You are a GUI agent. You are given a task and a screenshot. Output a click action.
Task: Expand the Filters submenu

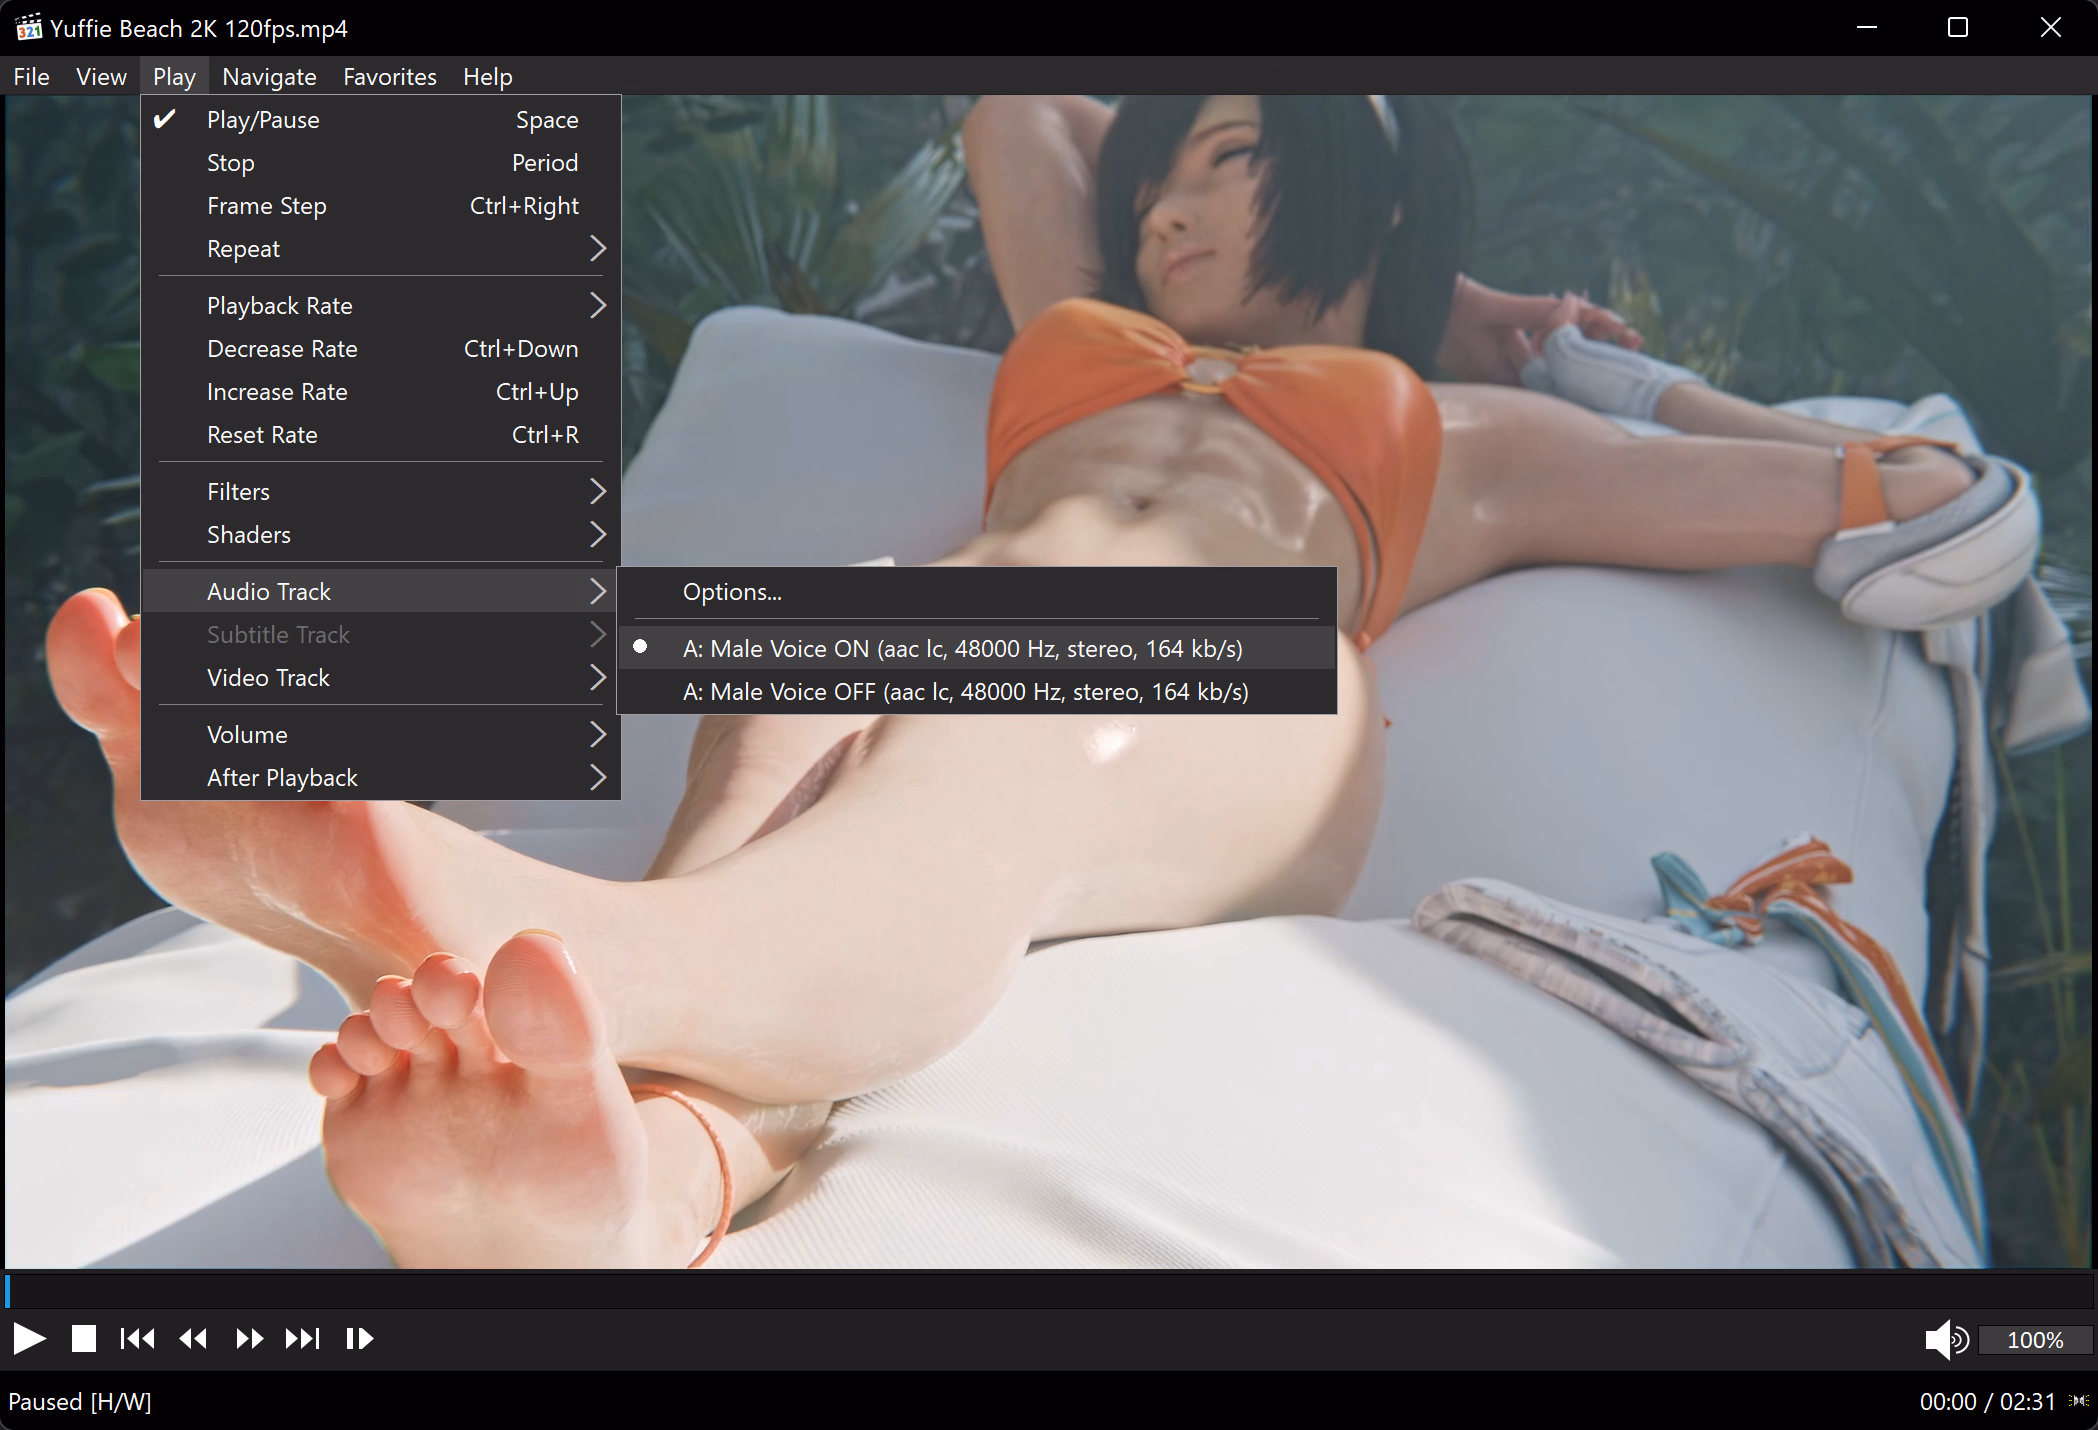(x=381, y=492)
